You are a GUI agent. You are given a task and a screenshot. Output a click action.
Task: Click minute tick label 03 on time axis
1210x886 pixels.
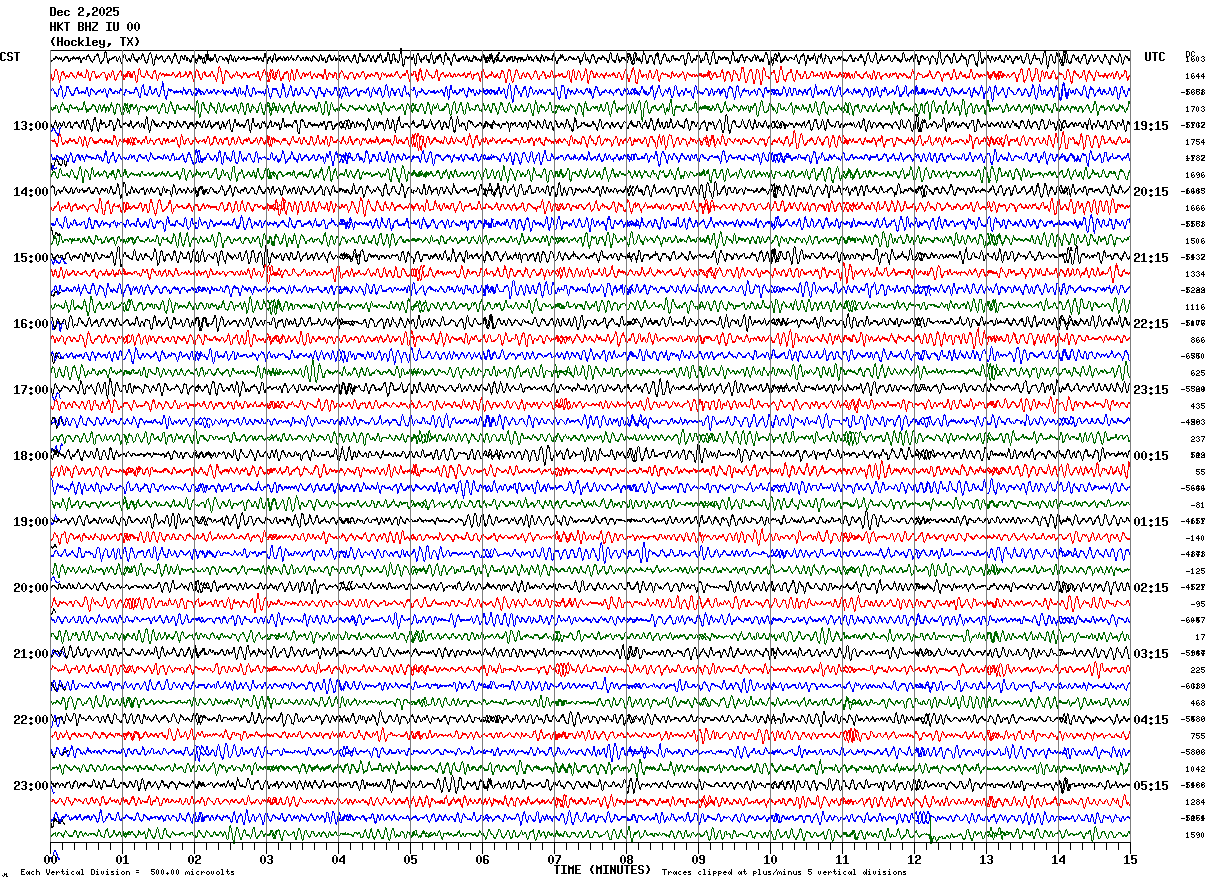(x=266, y=859)
